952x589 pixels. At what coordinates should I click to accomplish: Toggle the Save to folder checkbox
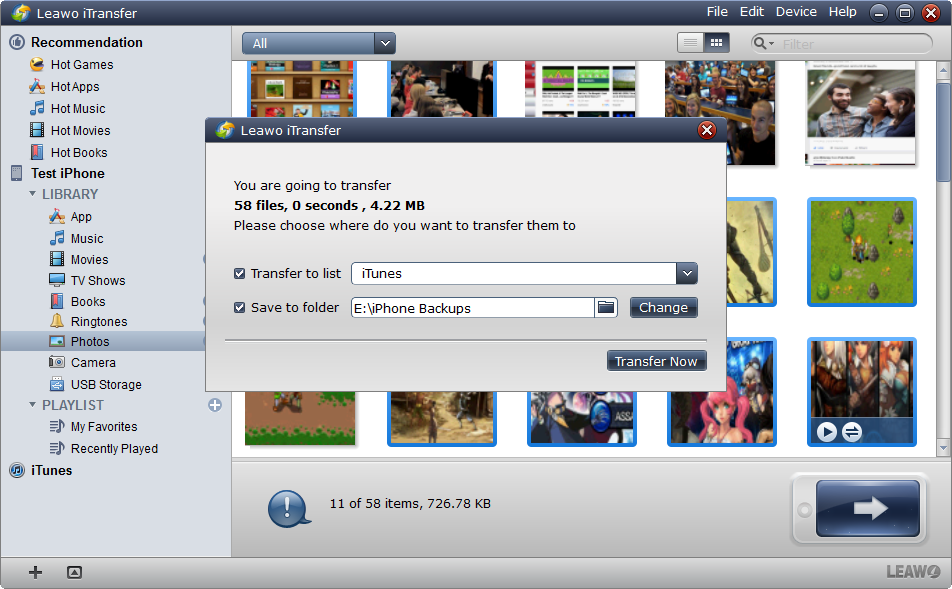point(239,307)
